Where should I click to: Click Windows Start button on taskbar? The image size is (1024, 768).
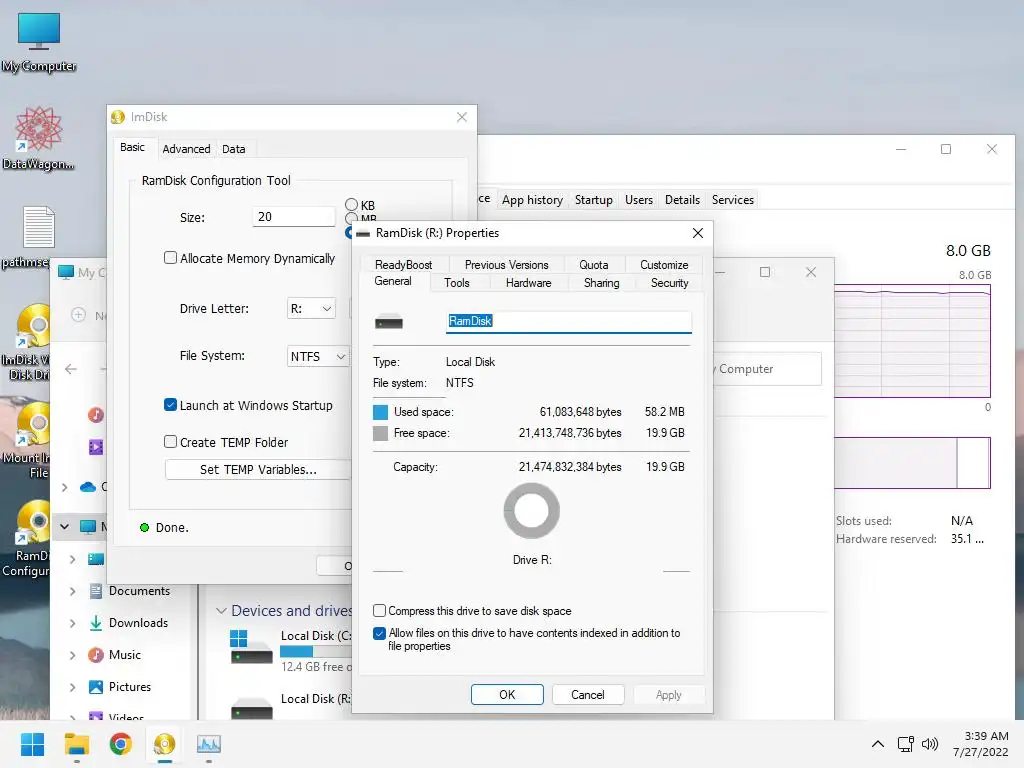pyautogui.click(x=32, y=744)
